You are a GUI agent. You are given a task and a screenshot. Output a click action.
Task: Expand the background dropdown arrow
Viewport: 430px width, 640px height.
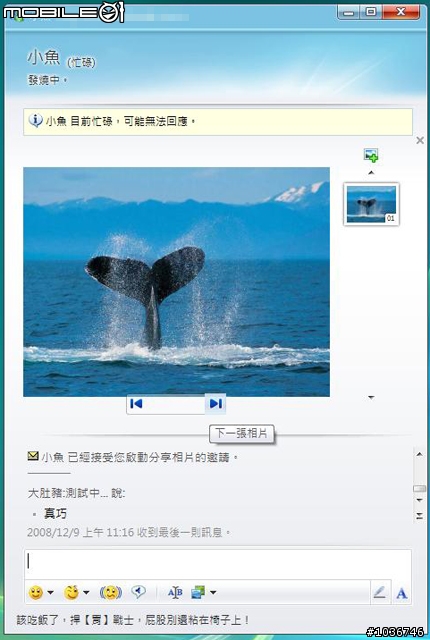click(213, 592)
